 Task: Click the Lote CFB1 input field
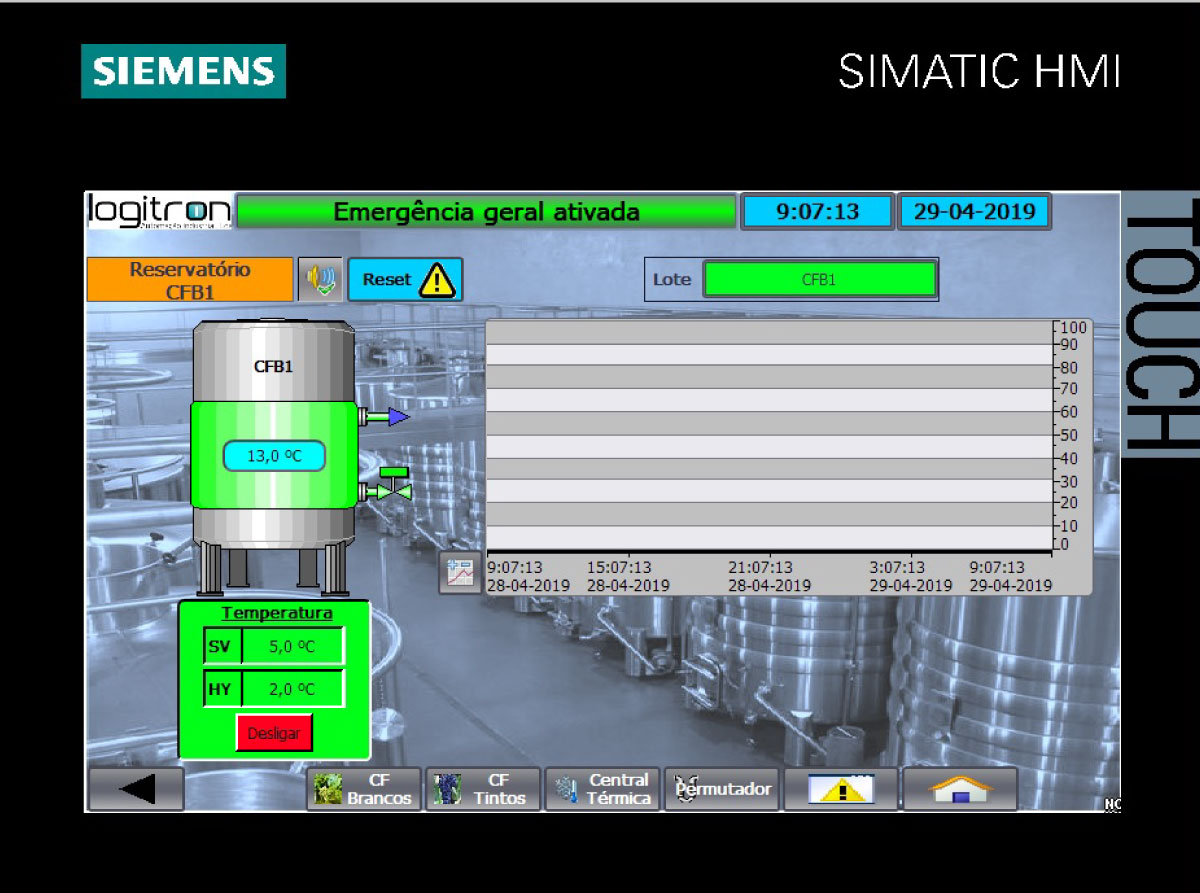[819, 280]
